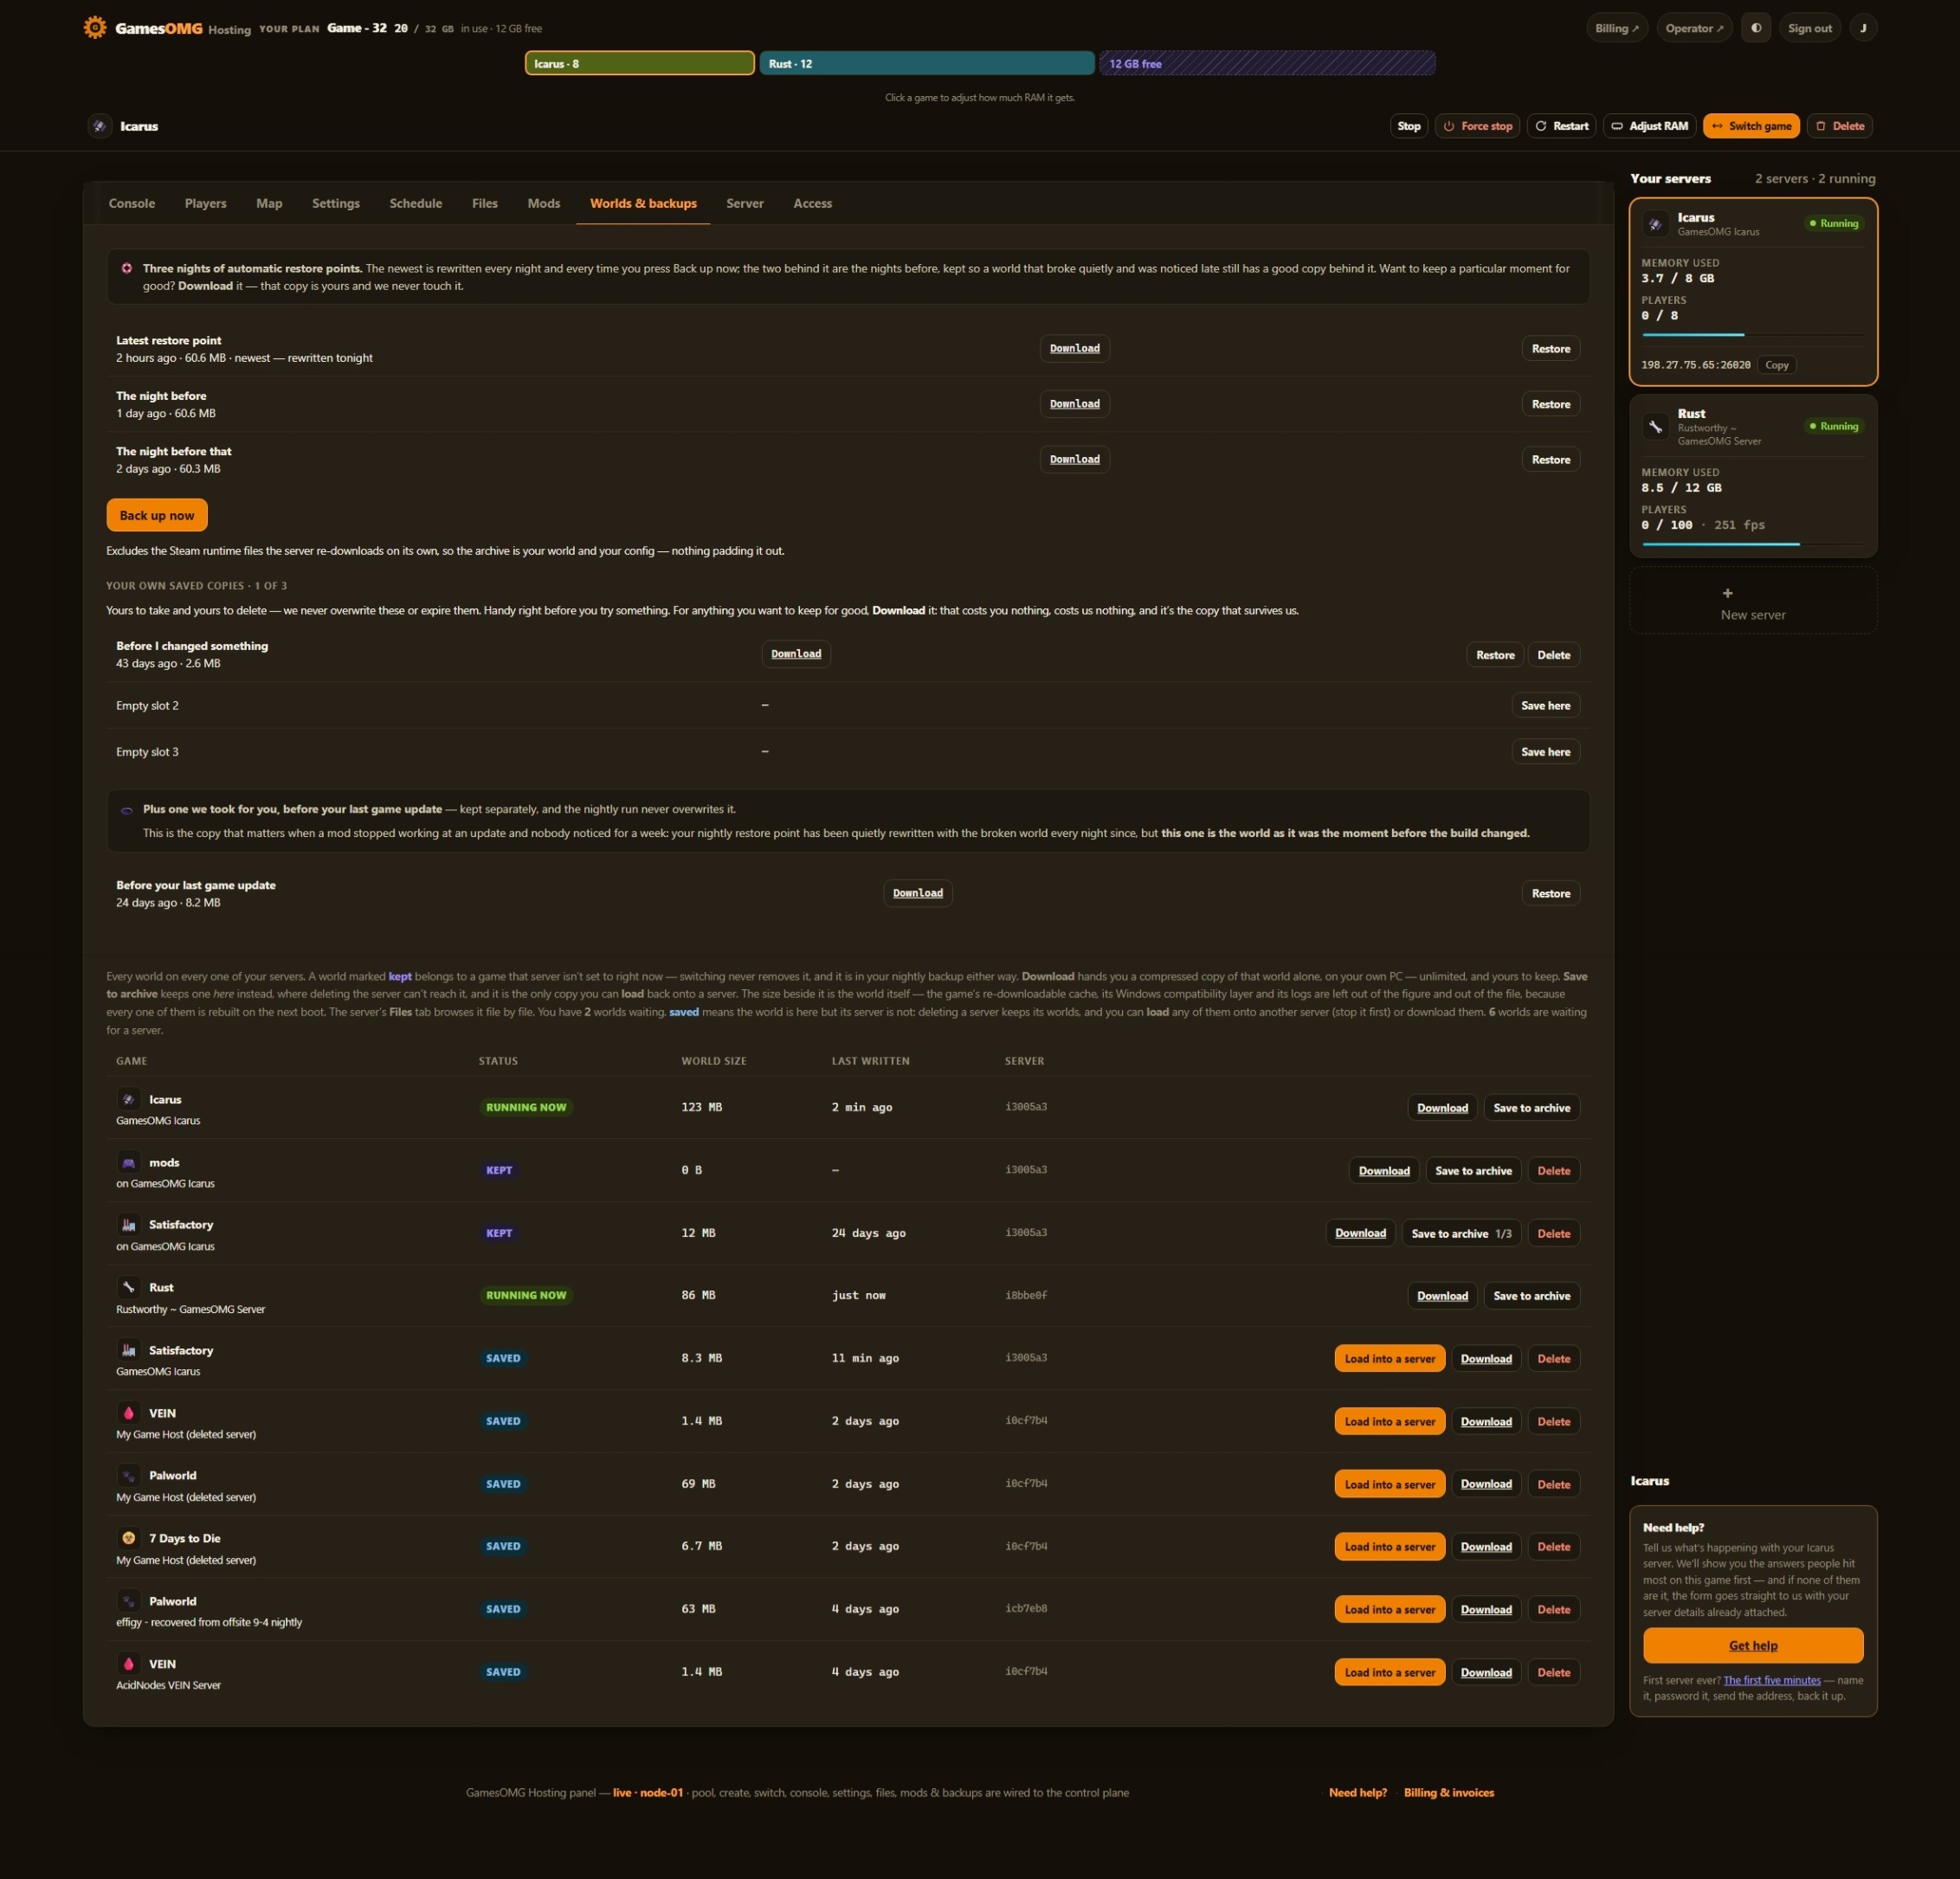Click the Rust wrench icon in worlds table
The height and width of the screenshot is (1879, 1960).
pyautogui.click(x=128, y=1287)
